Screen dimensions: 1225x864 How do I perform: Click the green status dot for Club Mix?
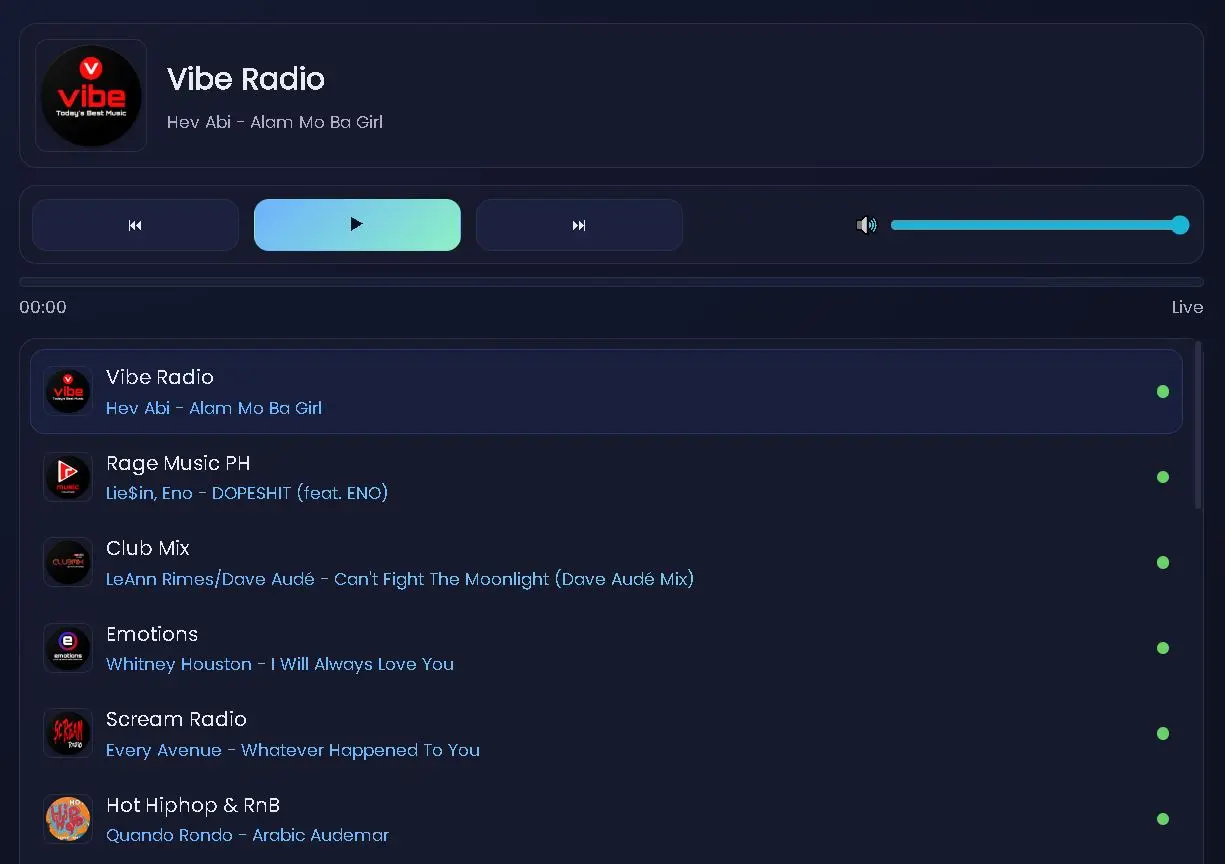coord(1163,562)
